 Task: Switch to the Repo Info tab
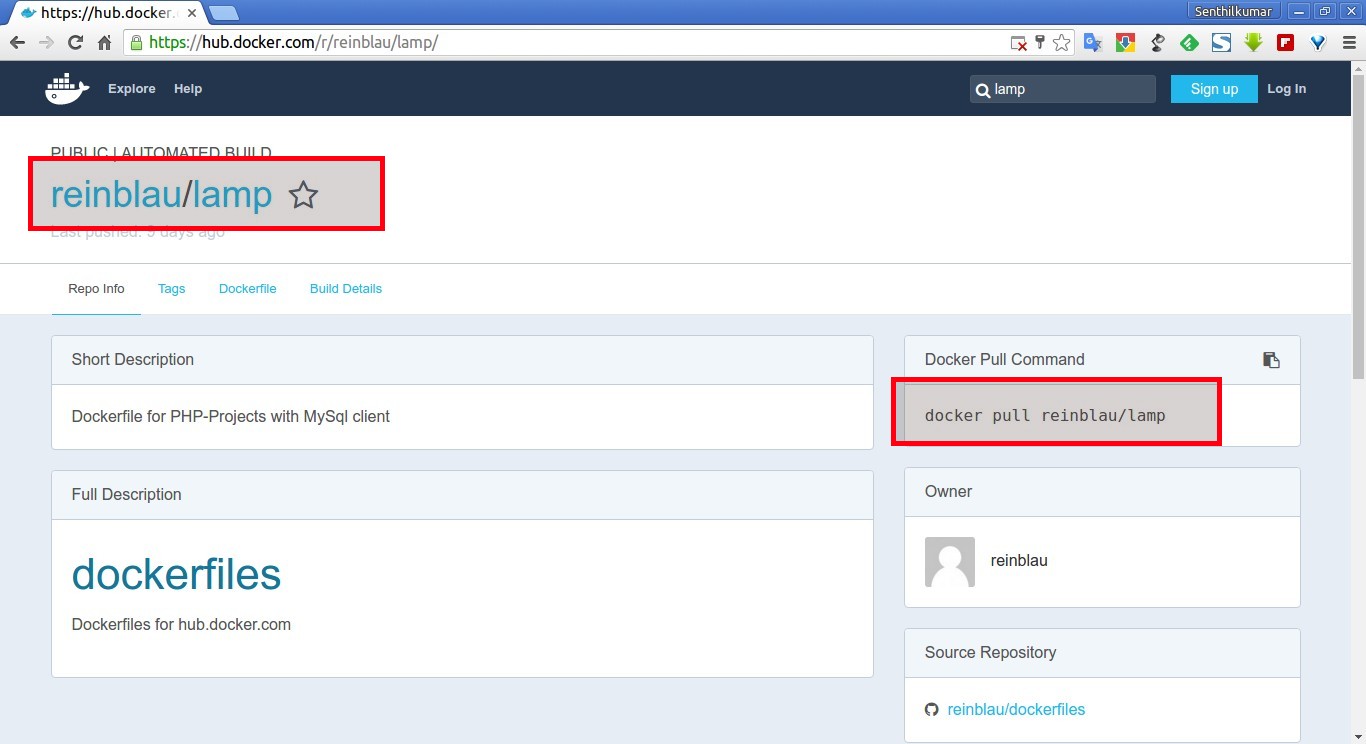[96, 289]
